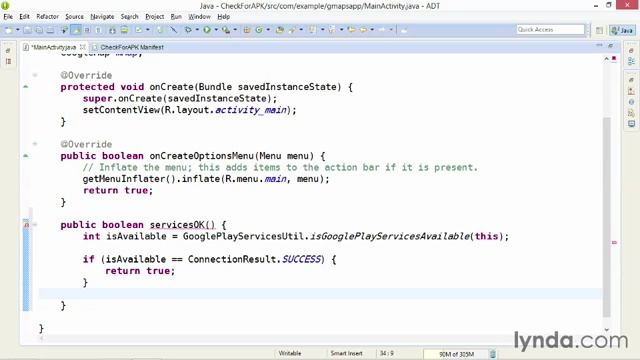Click the New Java Class icon
The image size is (640, 360).
pos(259,30)
